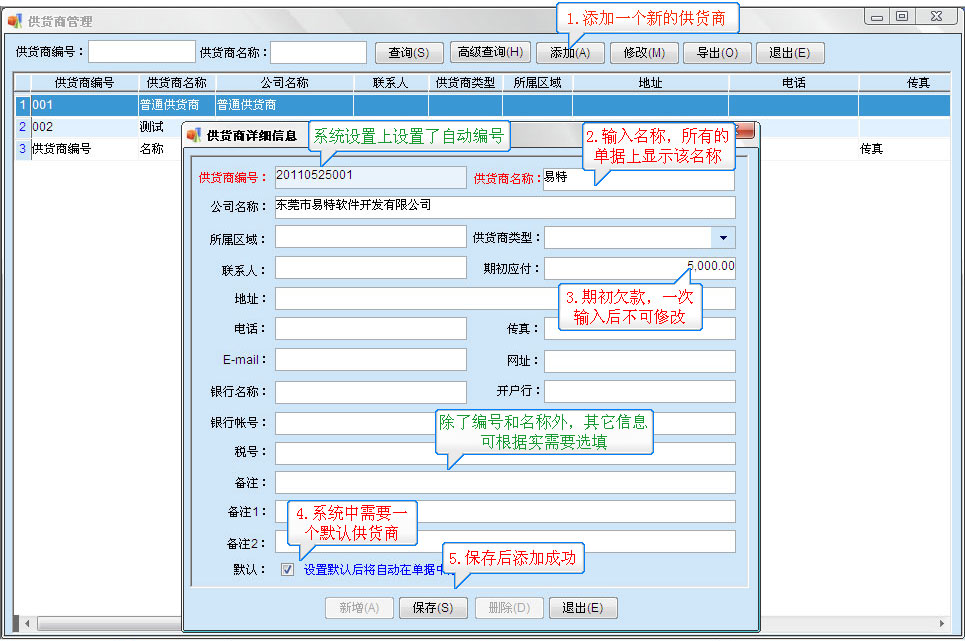Click the 公司名称 input field in dialog
This screenshot has height=641, width=965.
[505, 207]
